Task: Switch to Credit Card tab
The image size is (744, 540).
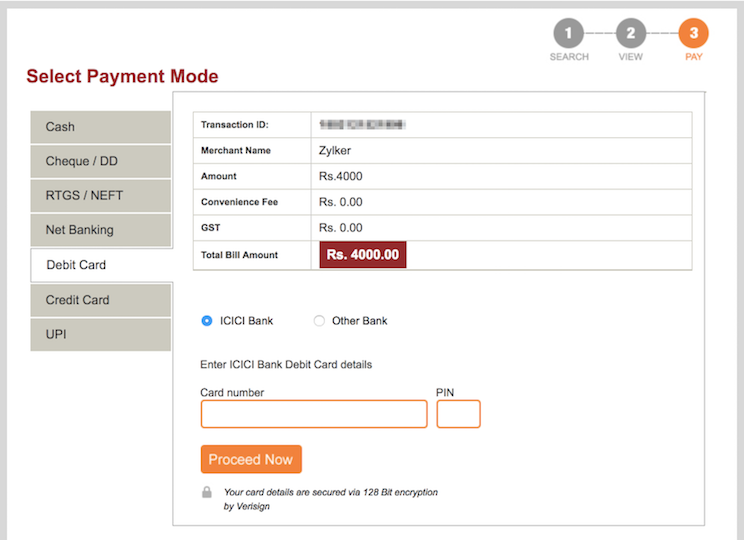Action: click(101, 300)
